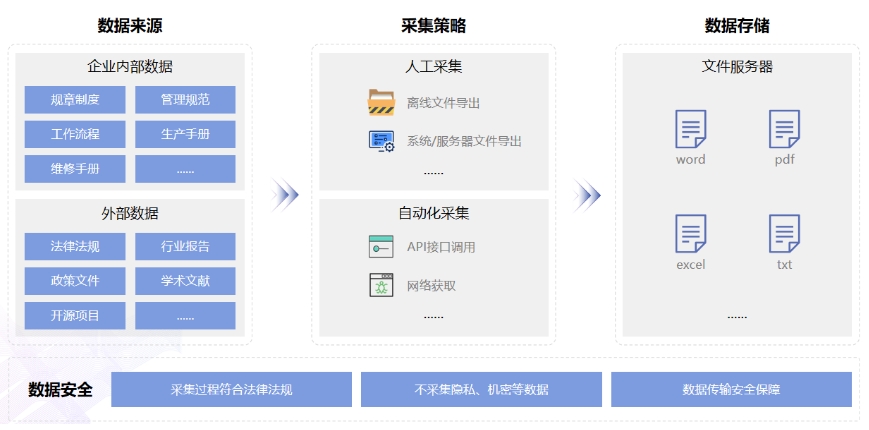The width and height of the screenshot is (869, 430).
Task: Click the arrow between source and strategy
Action: 286,195
